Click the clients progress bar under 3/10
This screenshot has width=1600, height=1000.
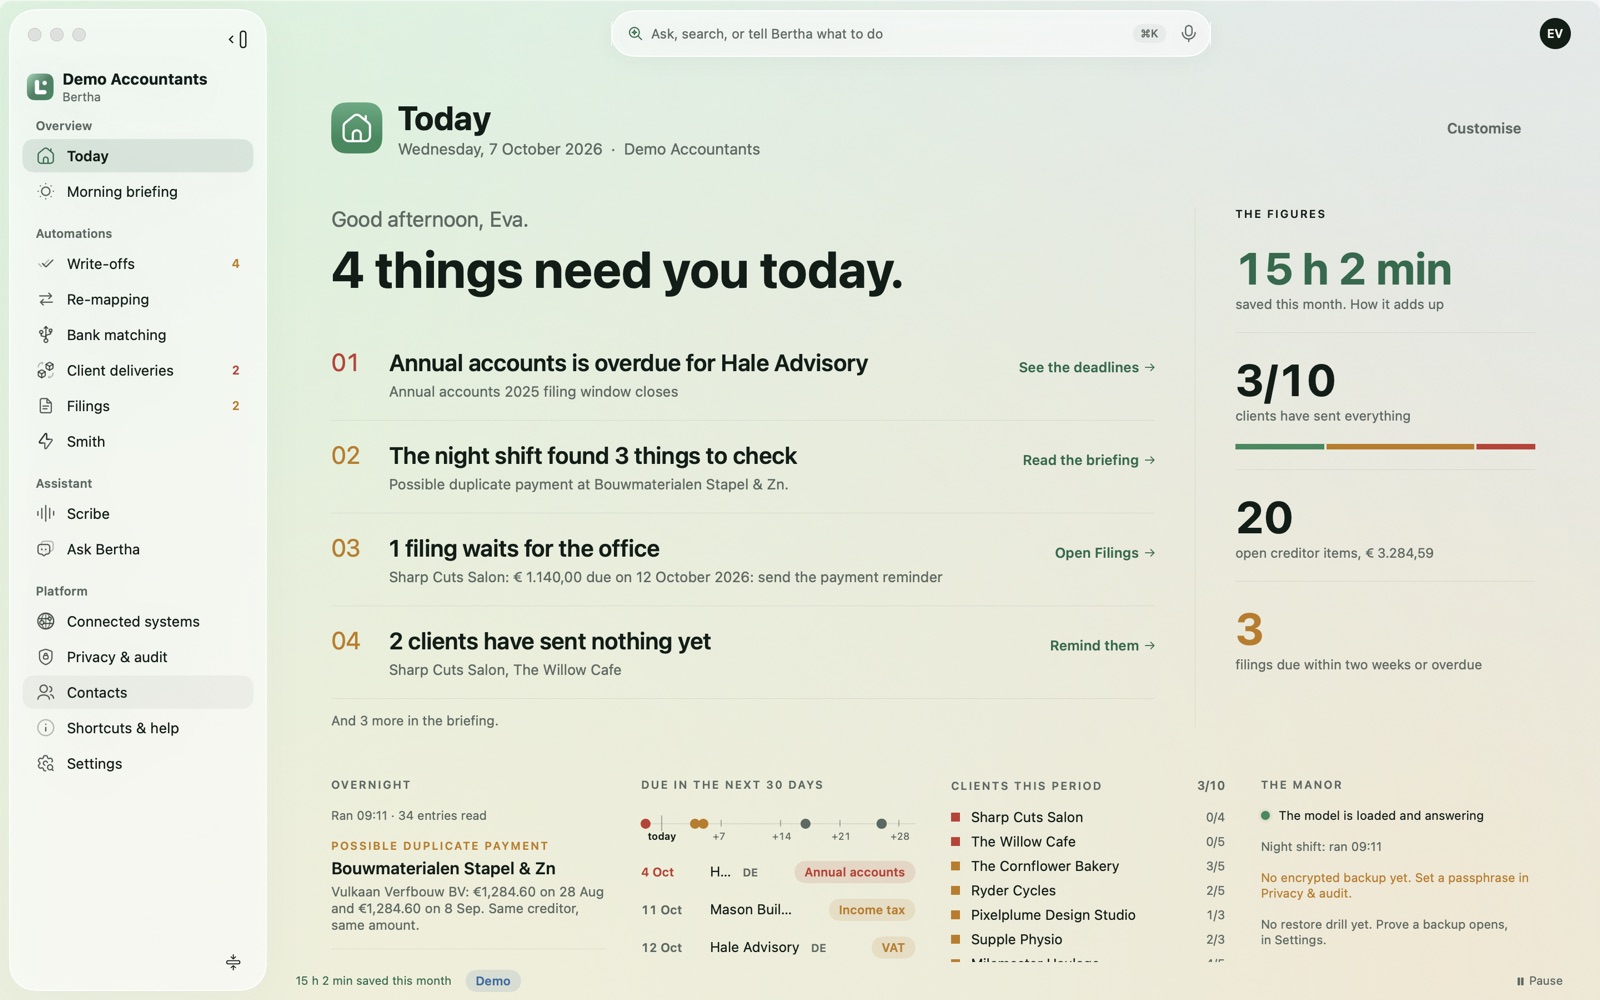click(x=1385, y=446)
